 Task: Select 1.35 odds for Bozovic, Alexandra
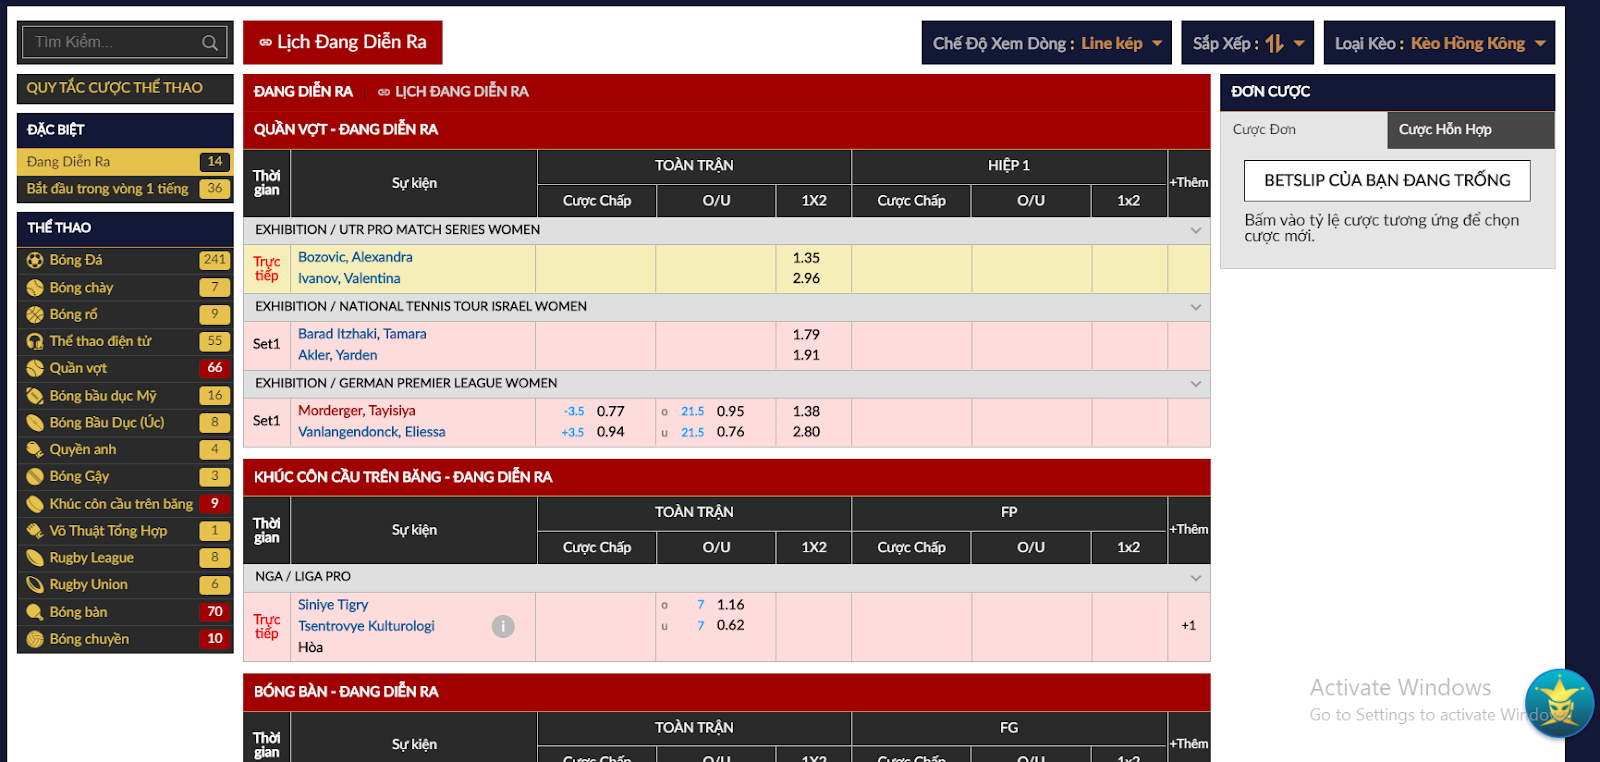point(806,258)
